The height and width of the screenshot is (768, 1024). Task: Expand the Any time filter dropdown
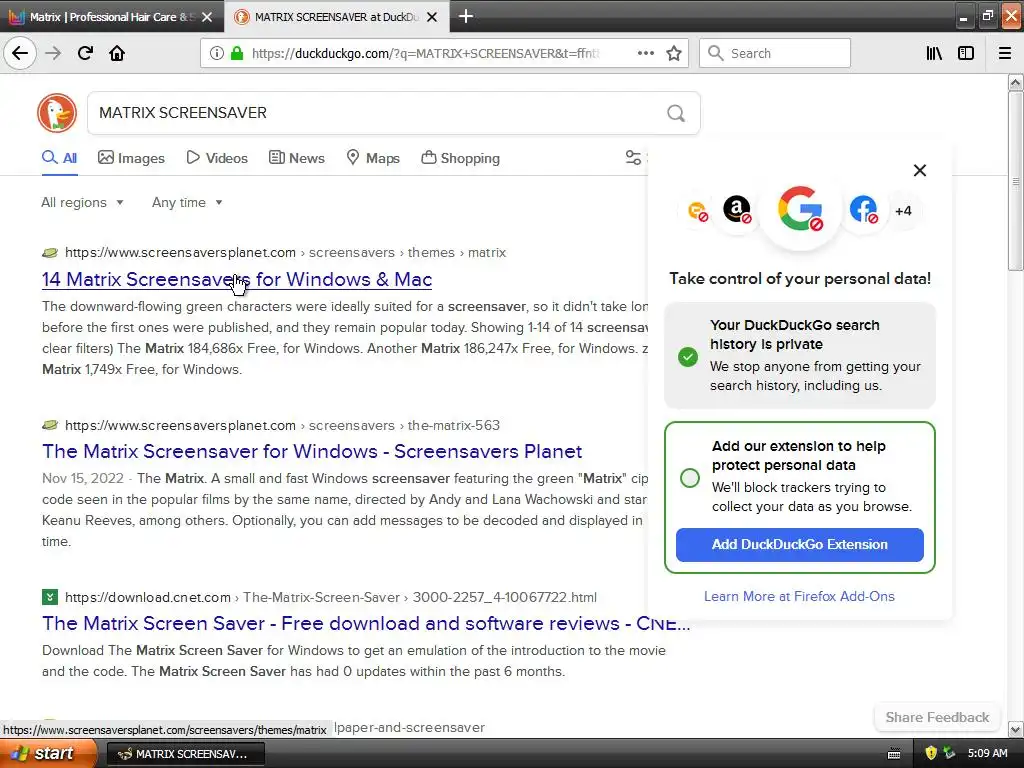click(187, 202)
